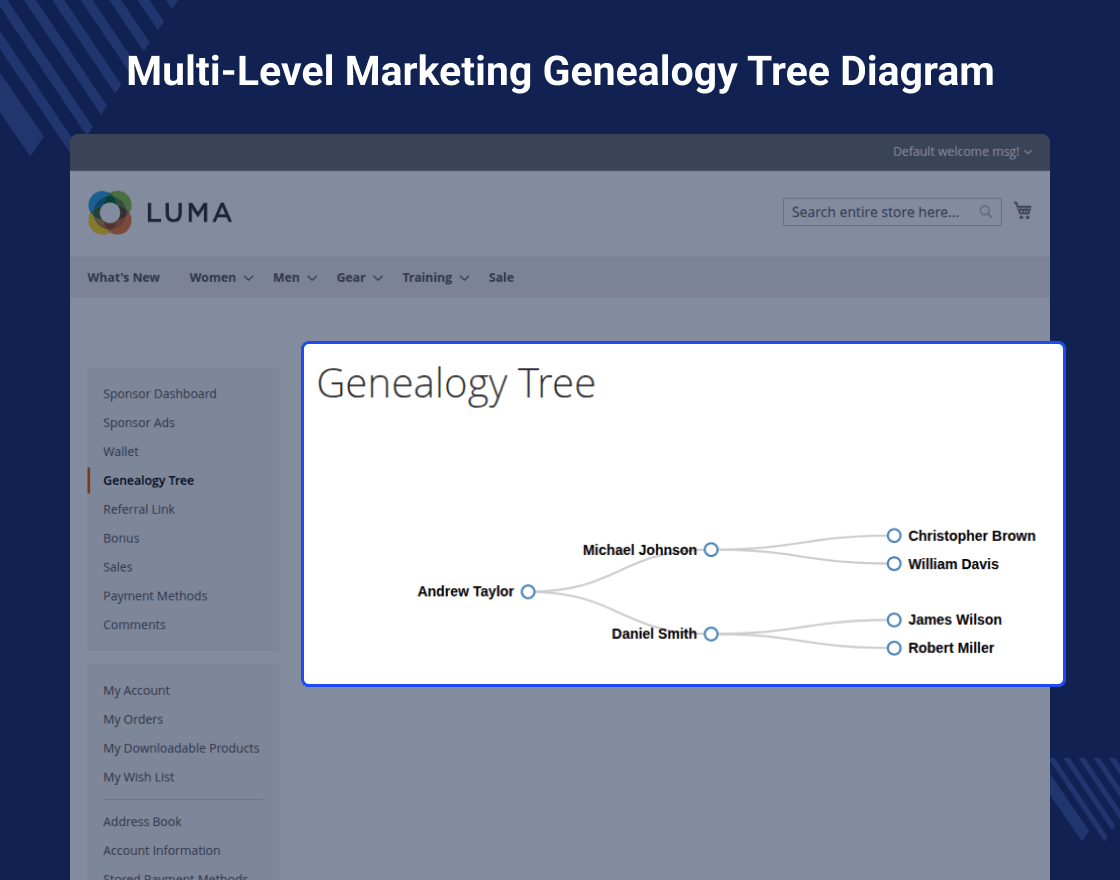Open Sponsor Ads page
The image size is (1120, 880).
(x=139, y=423)
